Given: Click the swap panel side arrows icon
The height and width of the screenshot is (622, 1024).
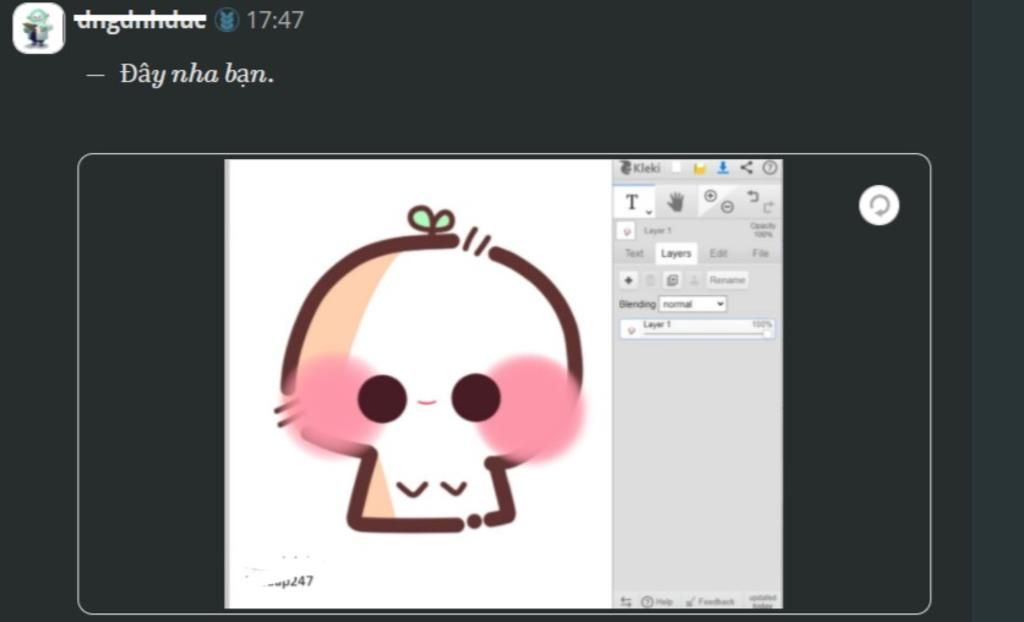Looking at the screenshot, I should pos(626,602).
